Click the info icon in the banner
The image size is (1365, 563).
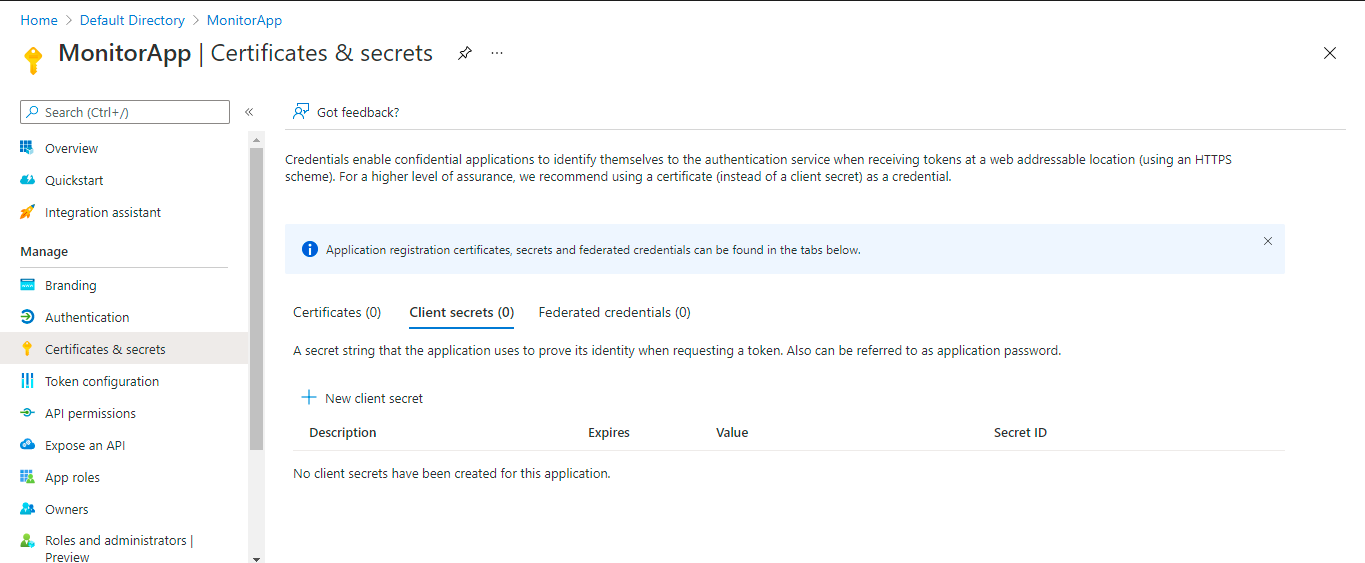(310, 249)
